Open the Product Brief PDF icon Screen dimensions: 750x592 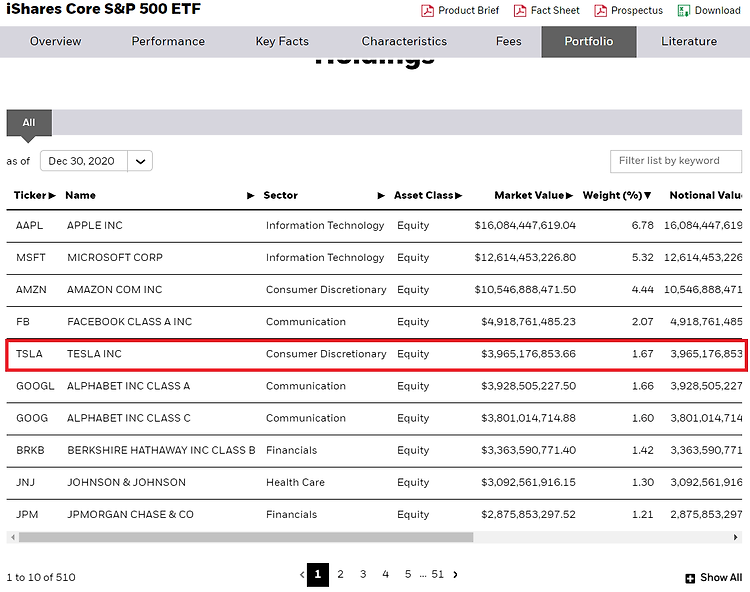(x=427, y=11)
